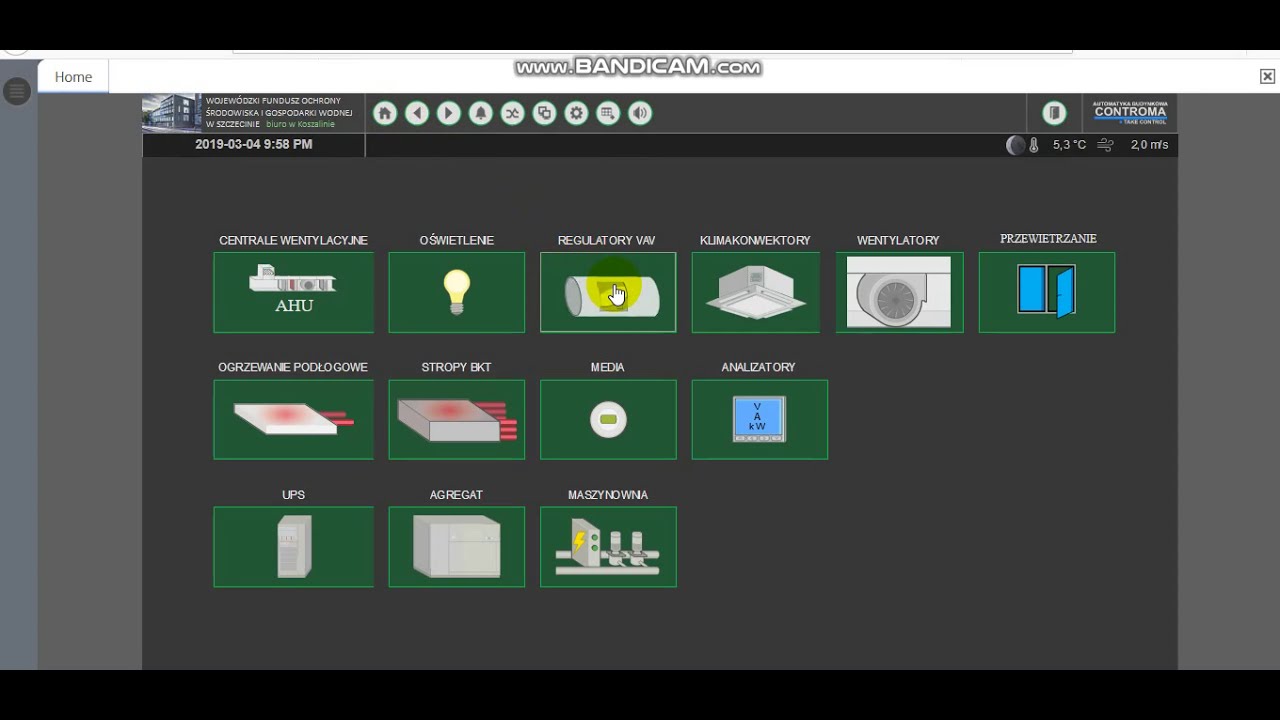The width and height of the screenshot is (1280, 720).
Task: Click the outdoor temperature 5,3 °C reading
Action: pyautogui.click(x=1069, y=145)
